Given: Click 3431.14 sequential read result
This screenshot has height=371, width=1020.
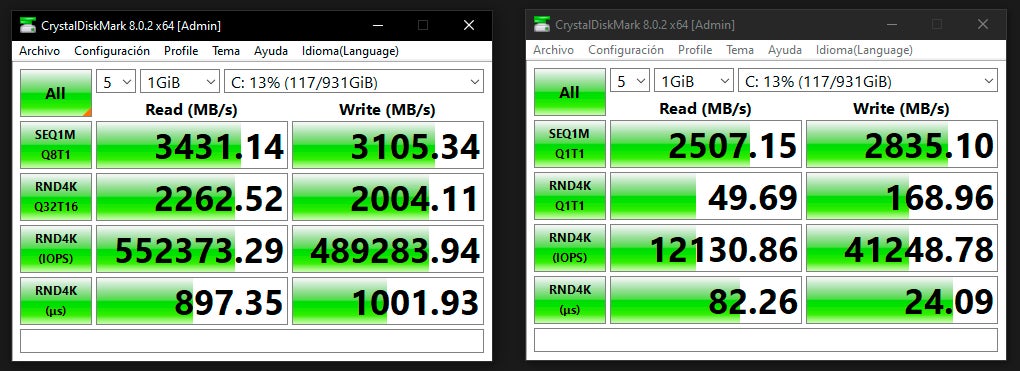Looking at the screenshot, I should [x=192, y=145].
